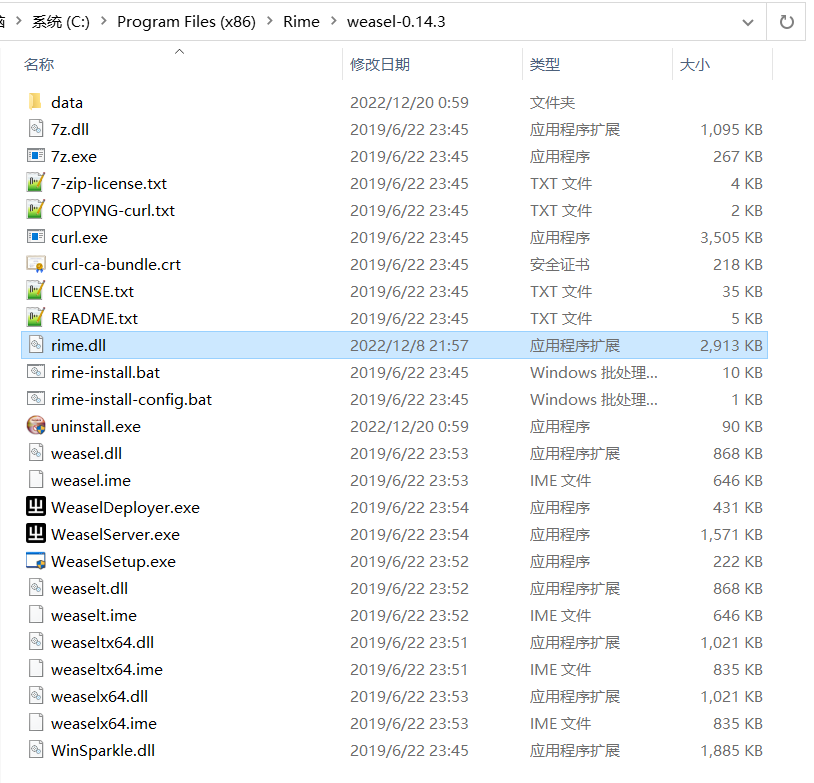Select the 7-zip-license.txt file name
Image resolution: width=814 pixels, height=783 pixels.
coord(108,183)
